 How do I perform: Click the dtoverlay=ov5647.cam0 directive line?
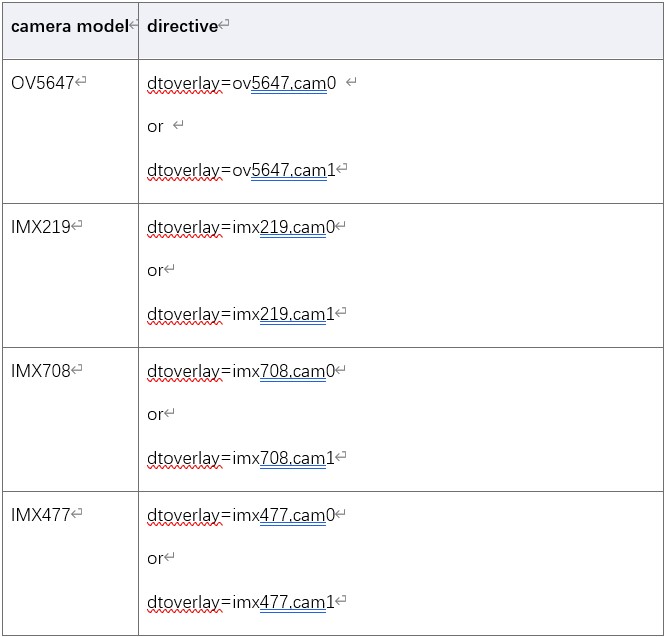(x=241, y=83)
